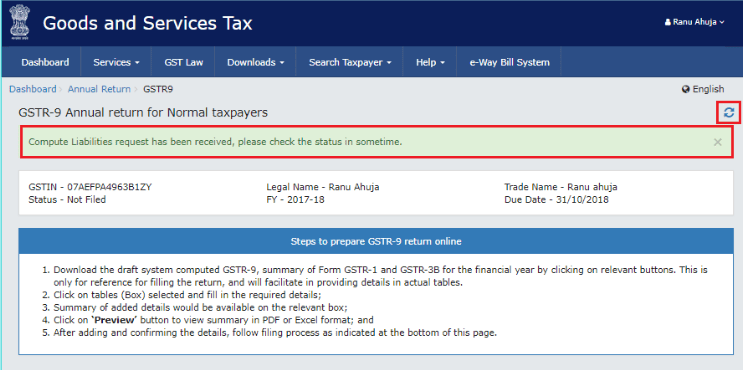The height and width of the screenshot is (370, 743).
Task: Open the Dashboard menu item
Action: click(x=45, y=62)
